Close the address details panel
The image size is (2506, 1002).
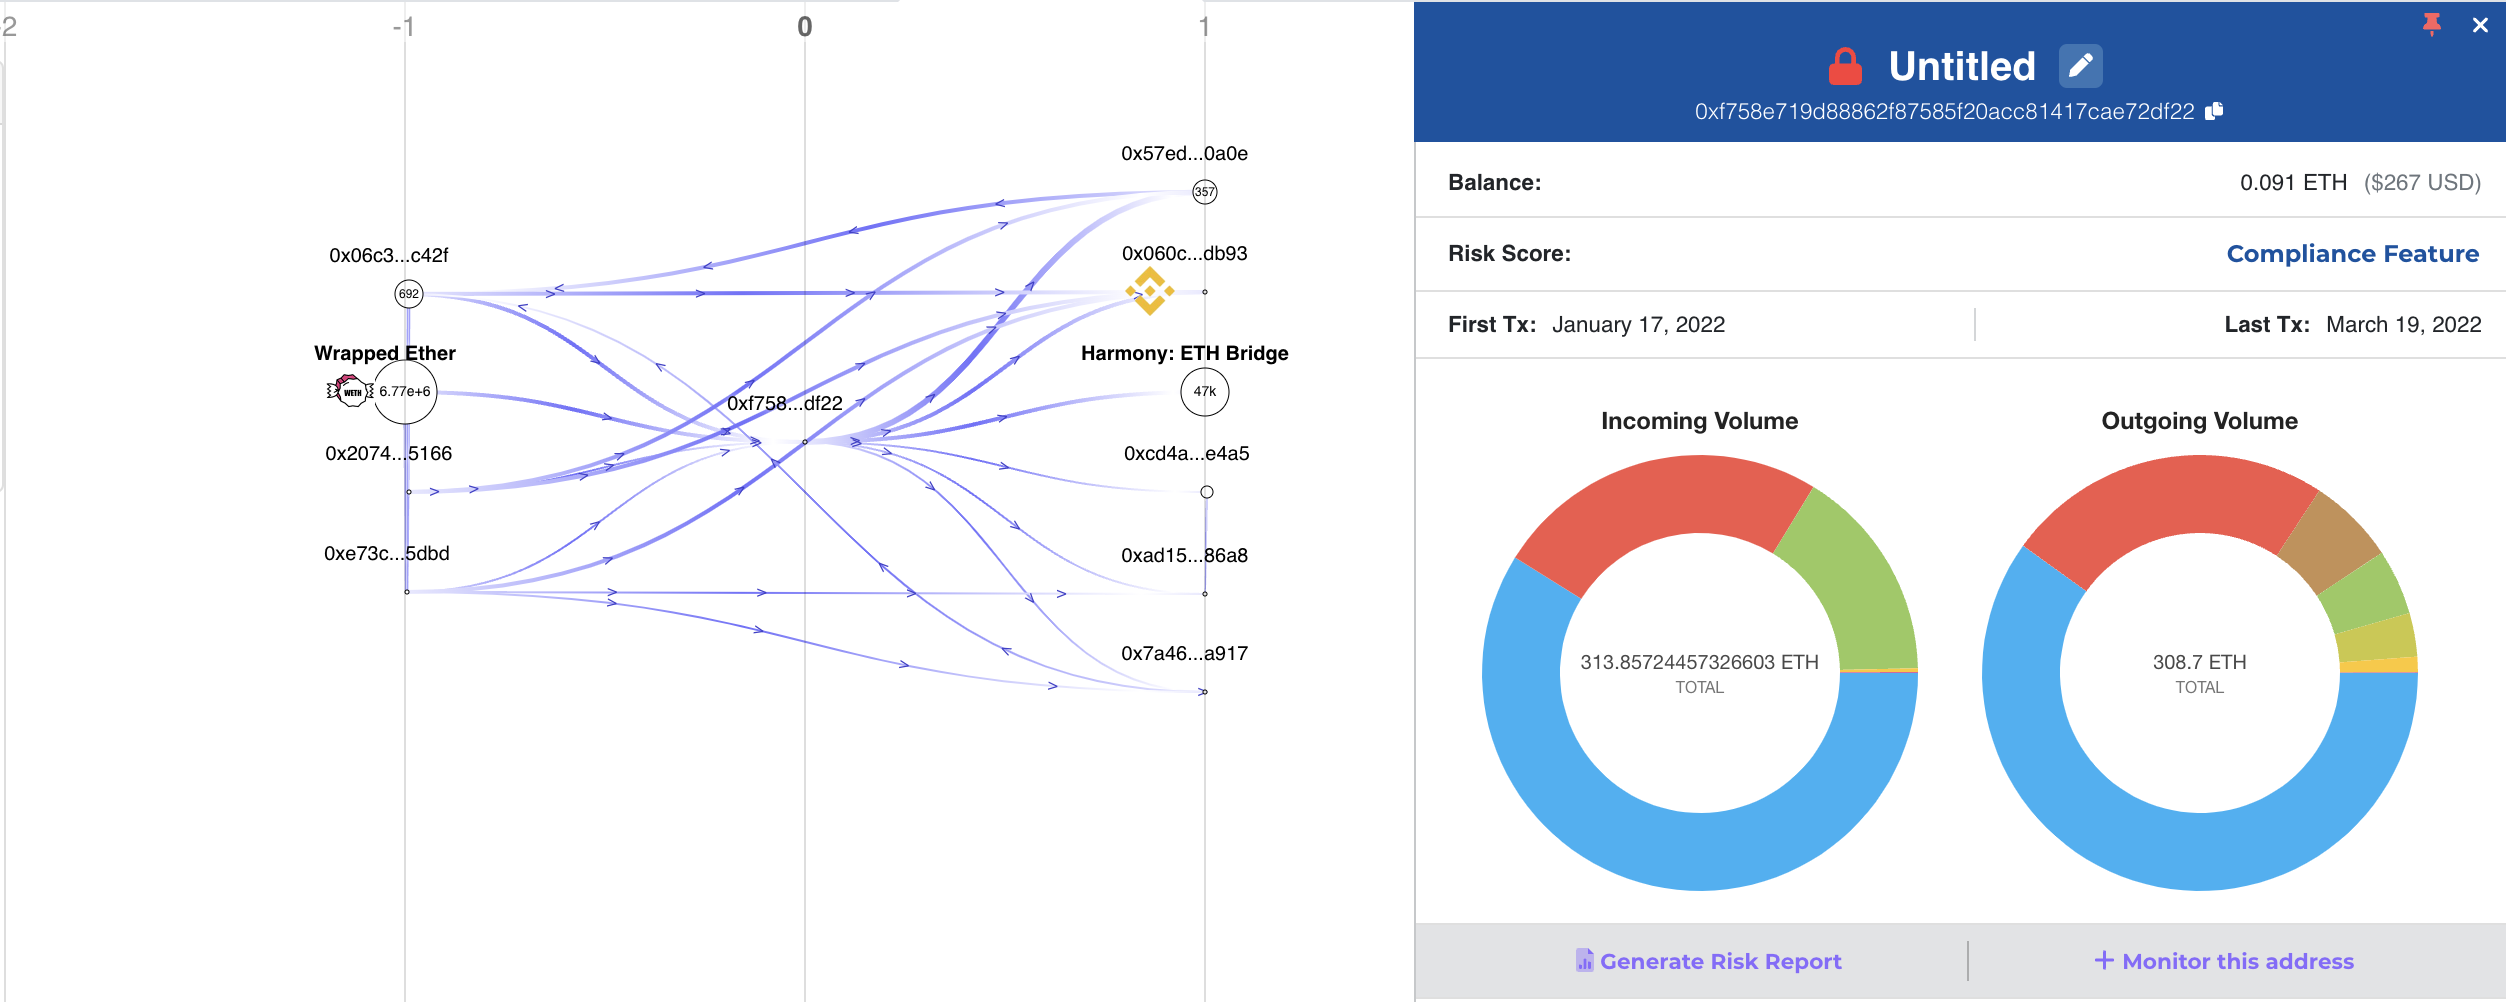pos(2480,25)
